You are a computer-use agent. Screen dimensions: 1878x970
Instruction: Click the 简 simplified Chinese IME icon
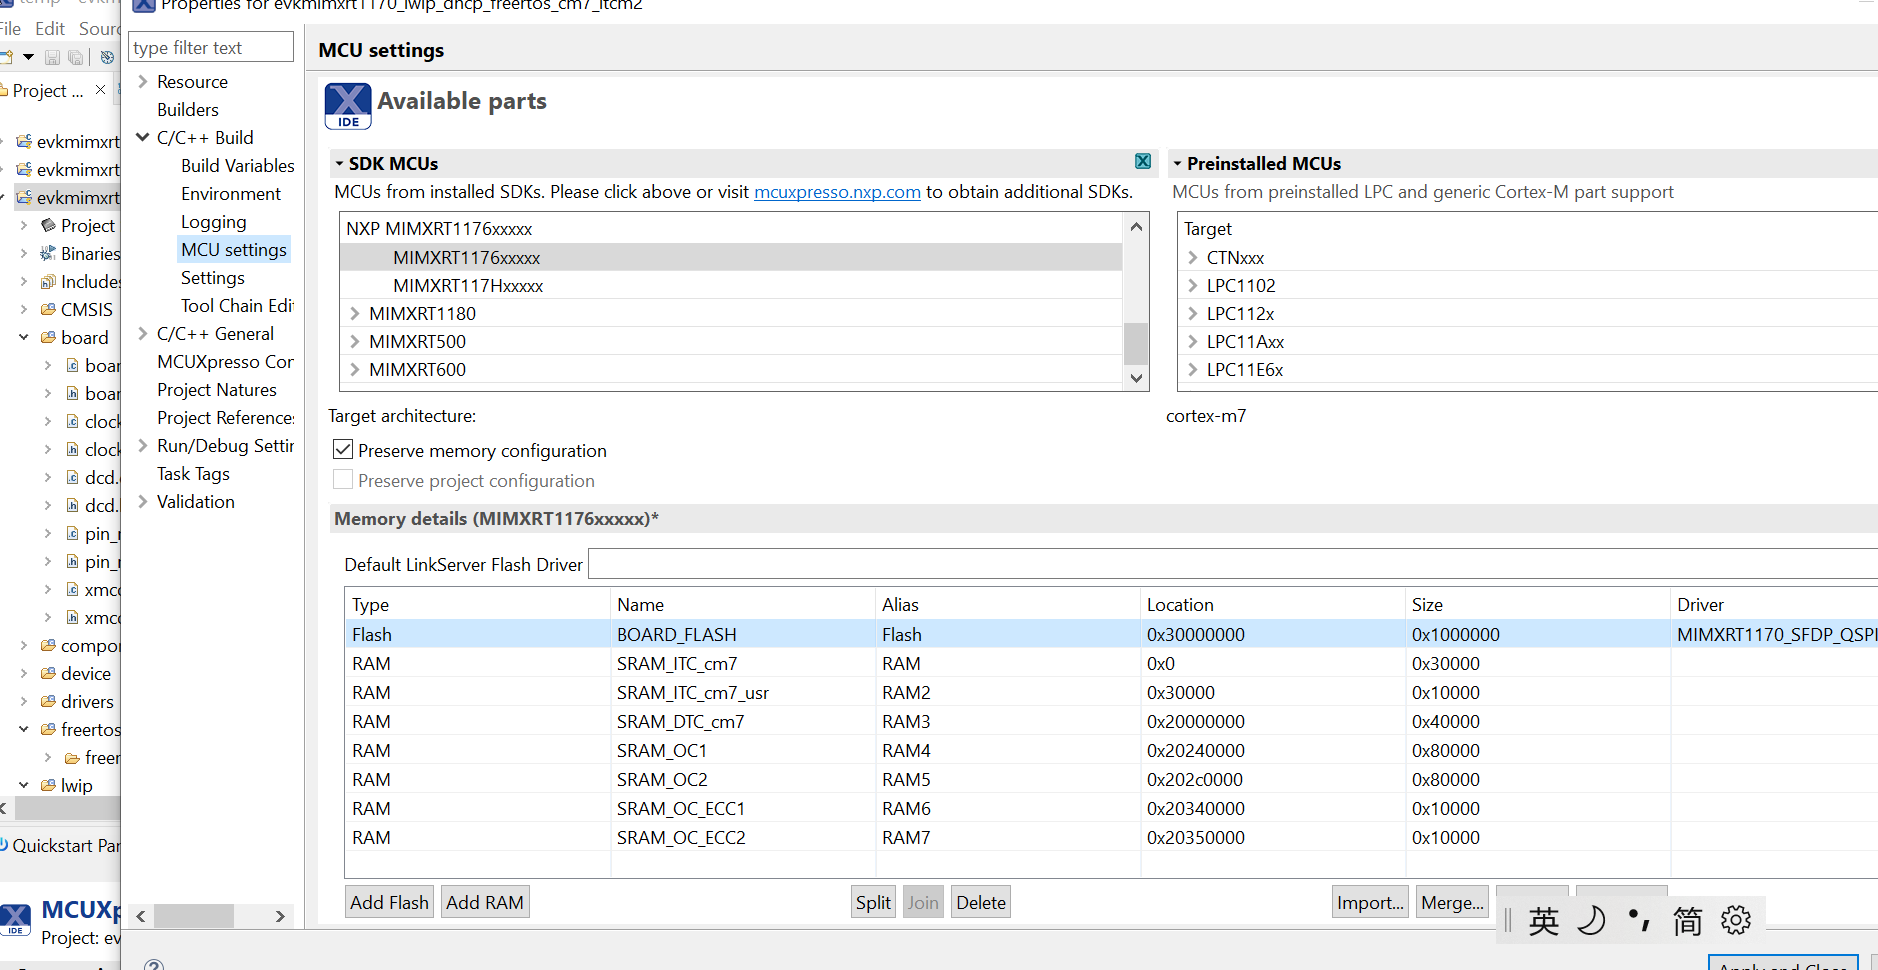coord(1687,921)
